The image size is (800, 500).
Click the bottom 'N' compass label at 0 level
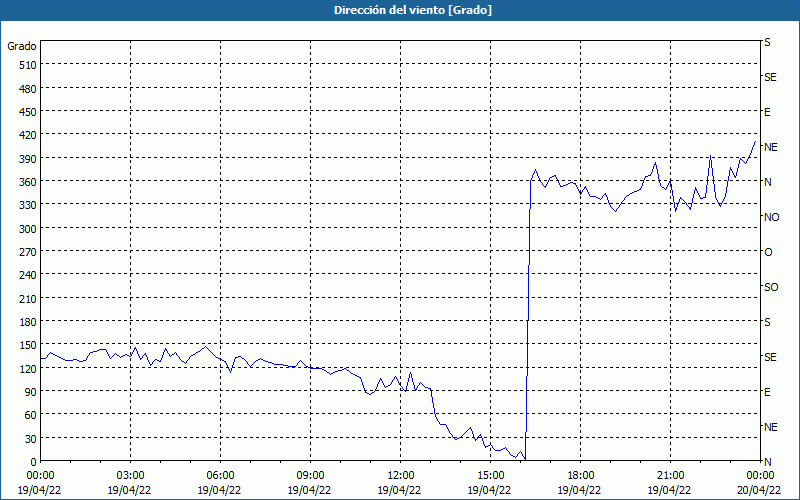[768, 462]
